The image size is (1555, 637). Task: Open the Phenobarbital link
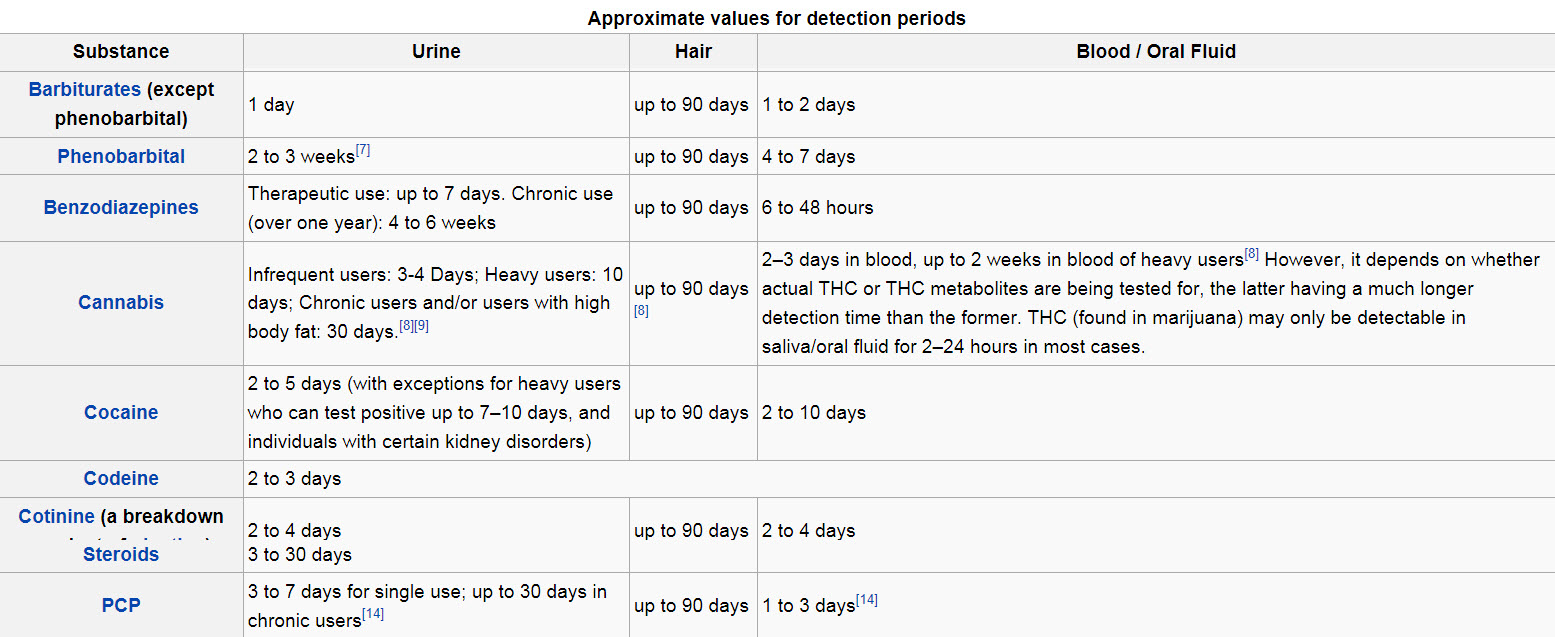tap(121, 156)
